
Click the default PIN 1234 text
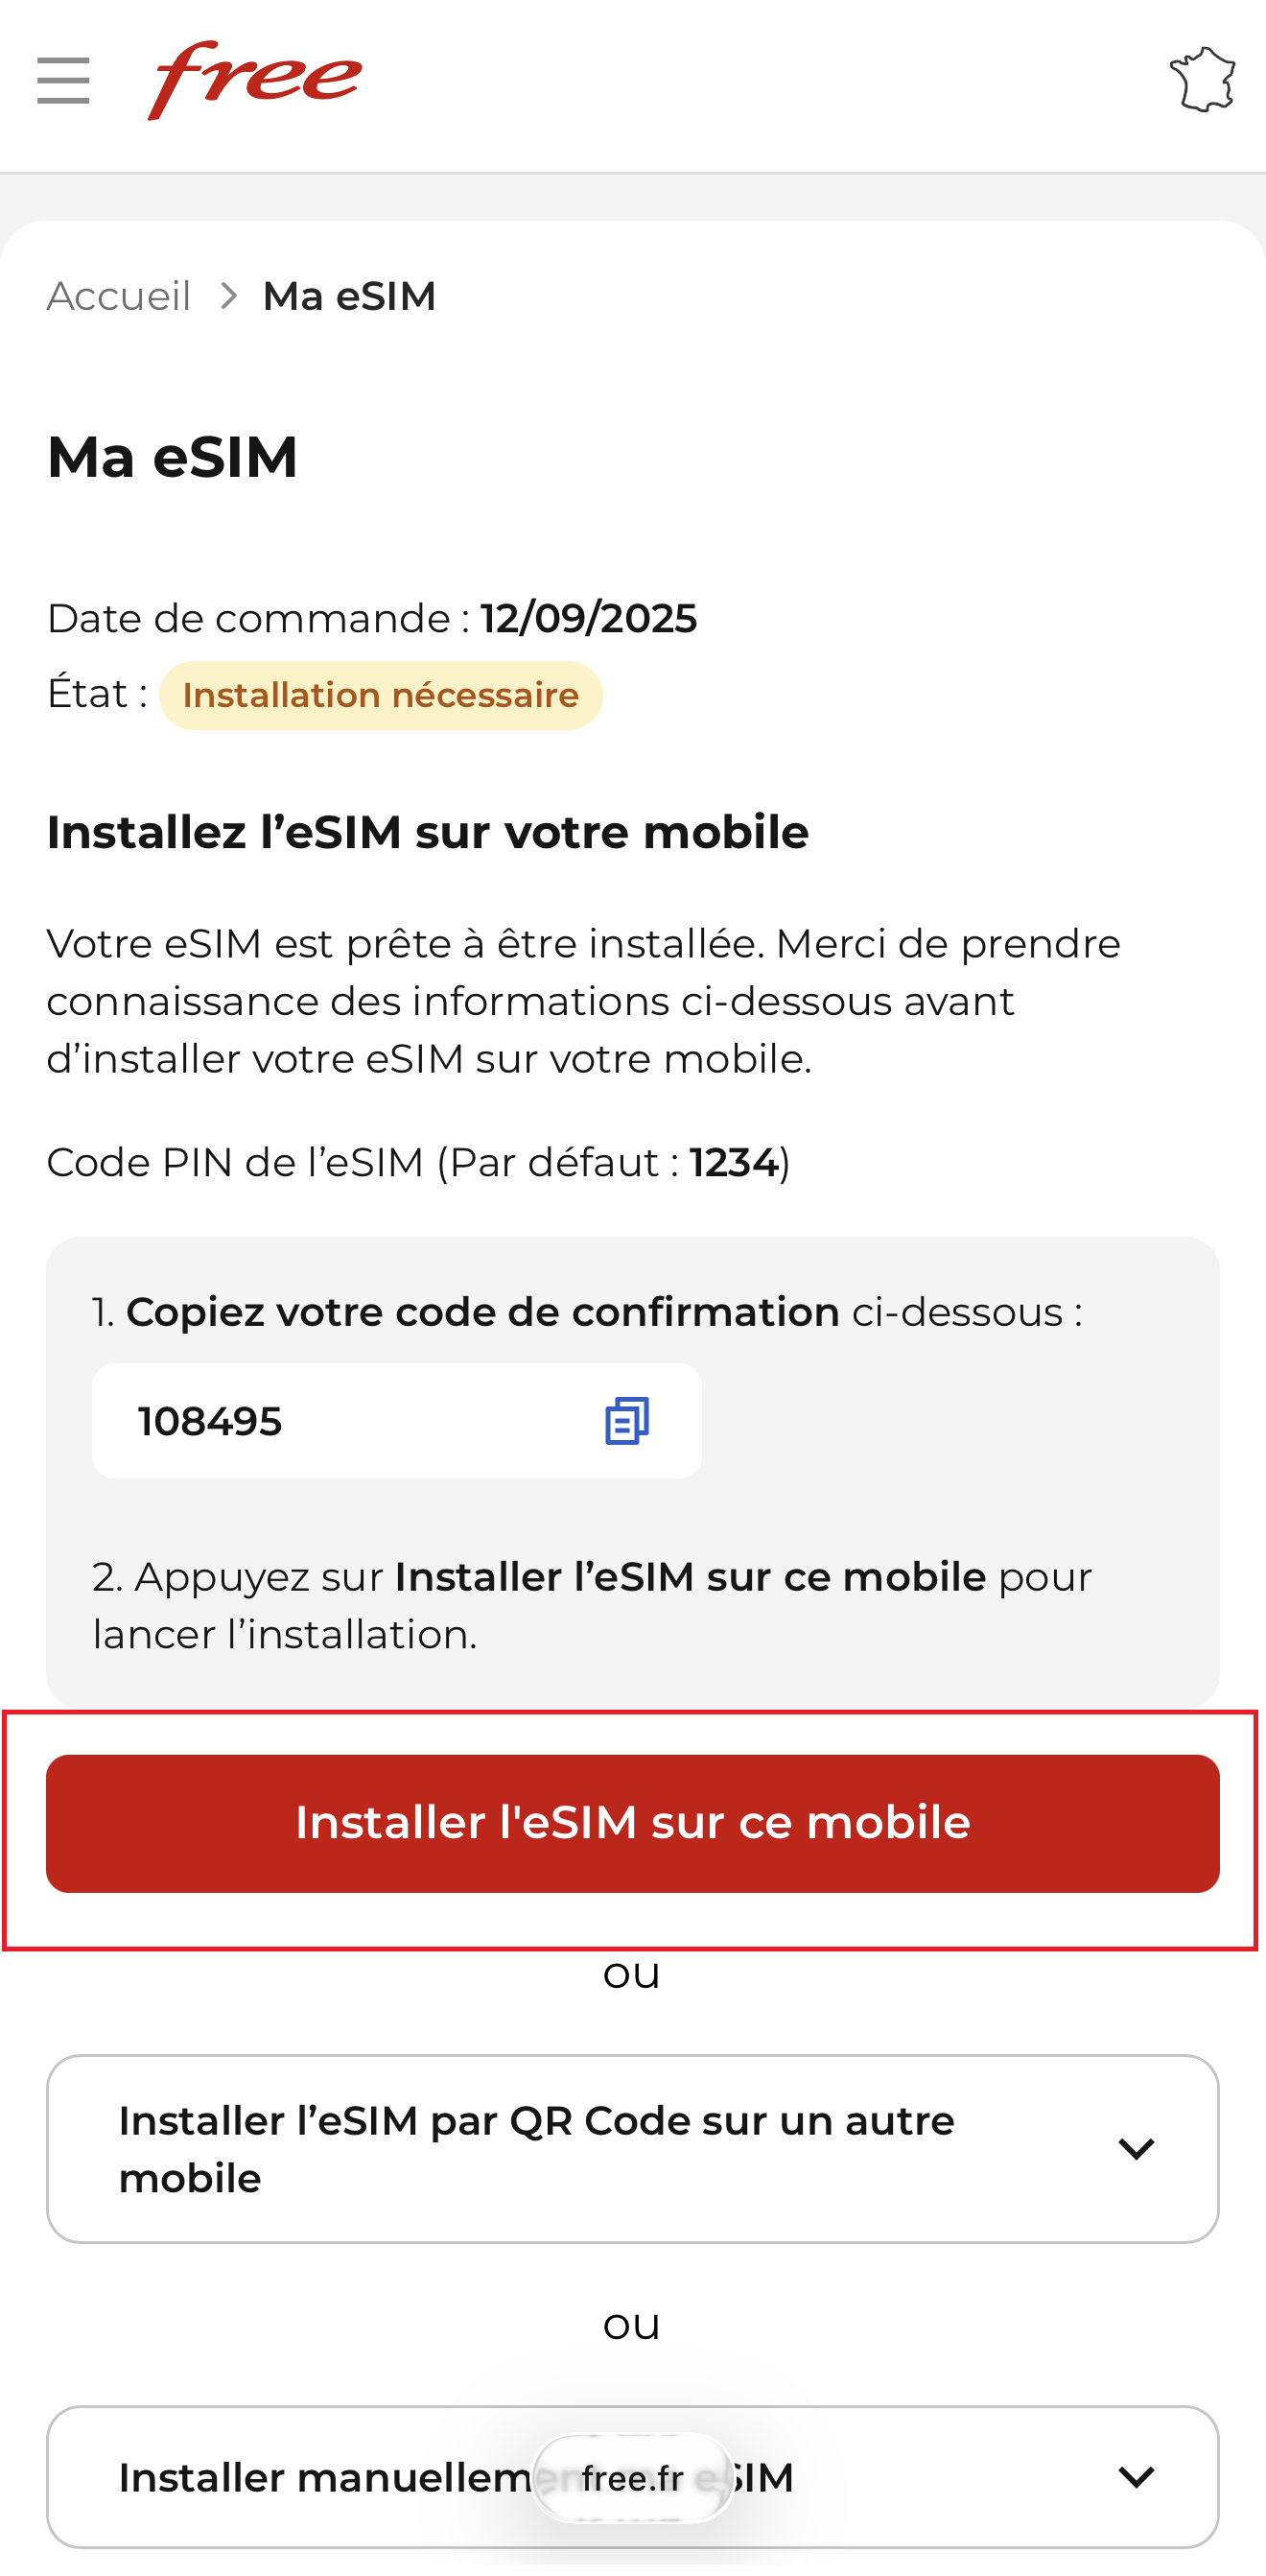coord(733,1162)
